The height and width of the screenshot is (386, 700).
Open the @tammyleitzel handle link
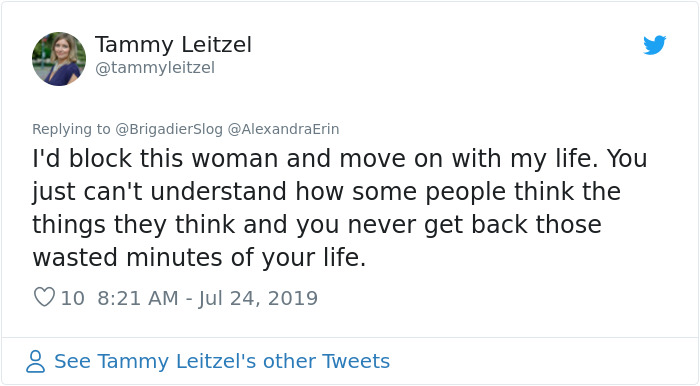[x=155, y=68]
